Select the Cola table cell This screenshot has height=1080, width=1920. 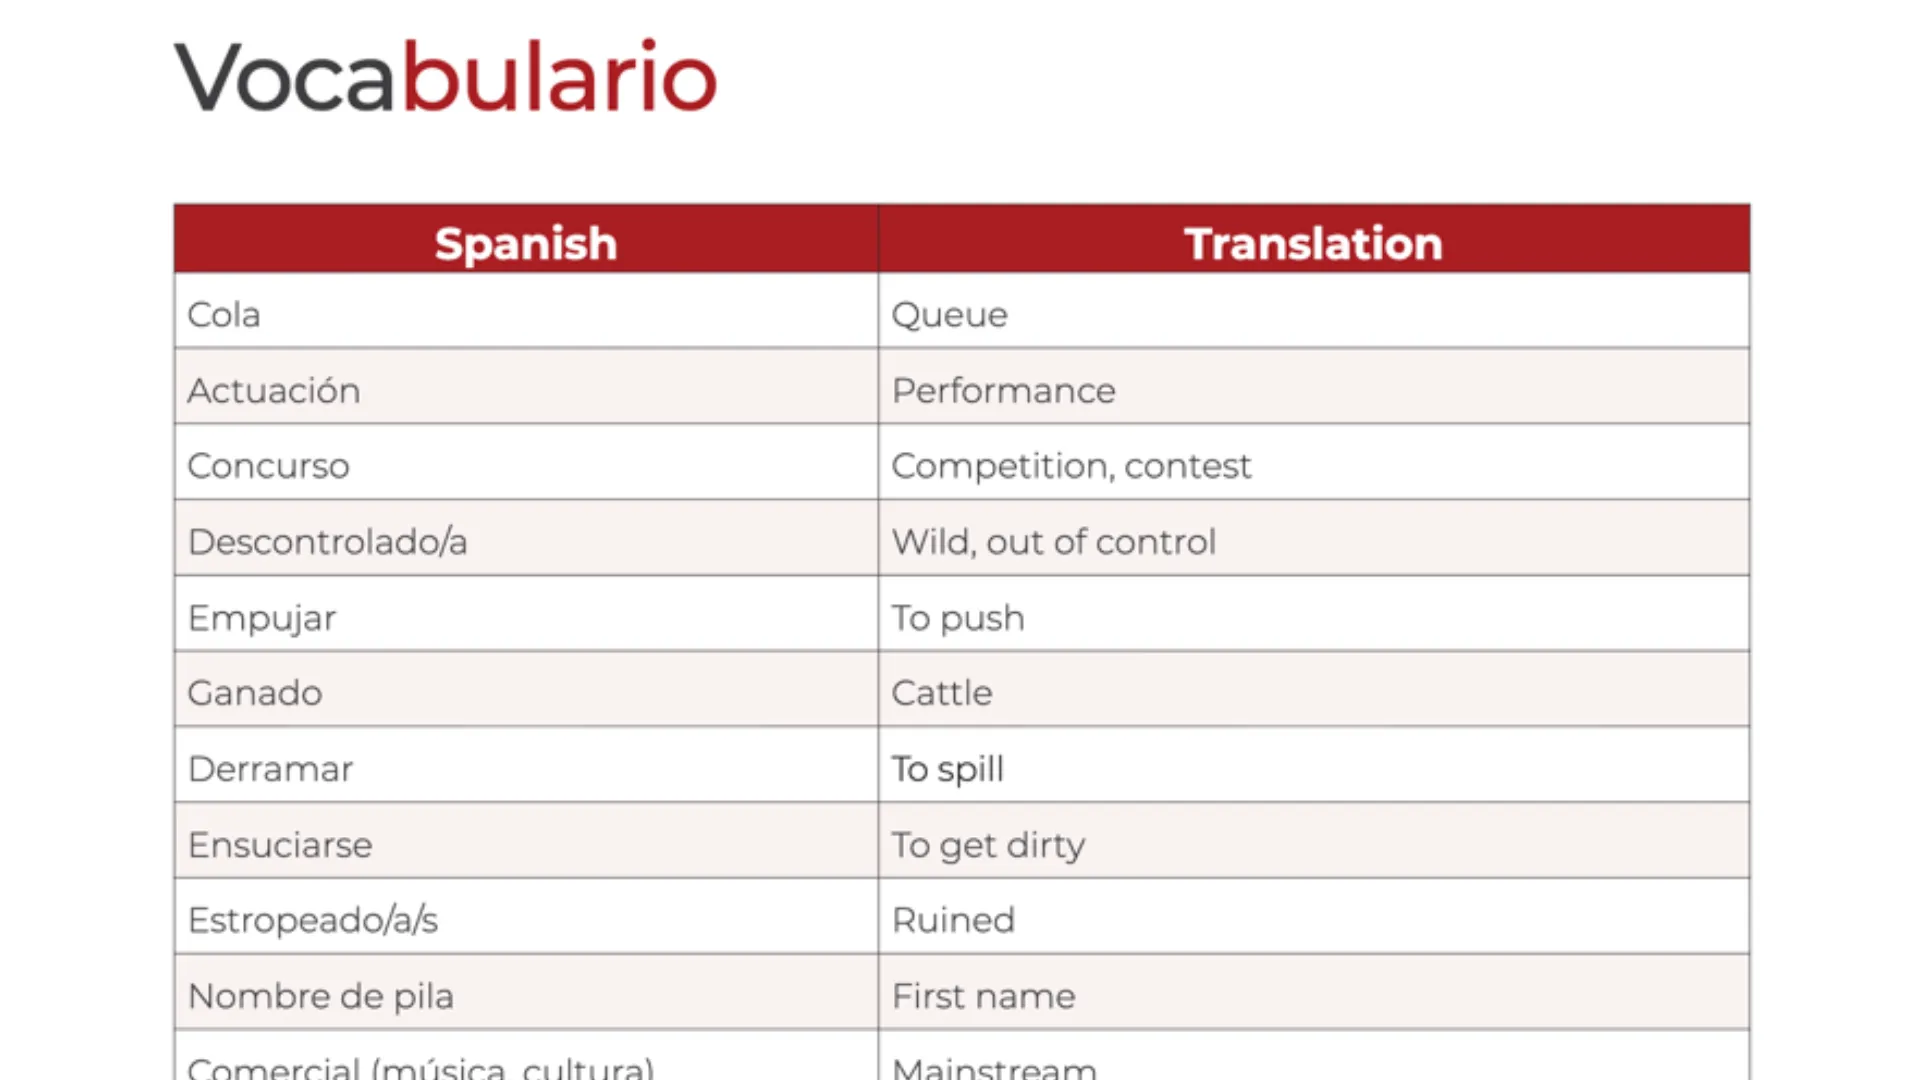point(224,314)
